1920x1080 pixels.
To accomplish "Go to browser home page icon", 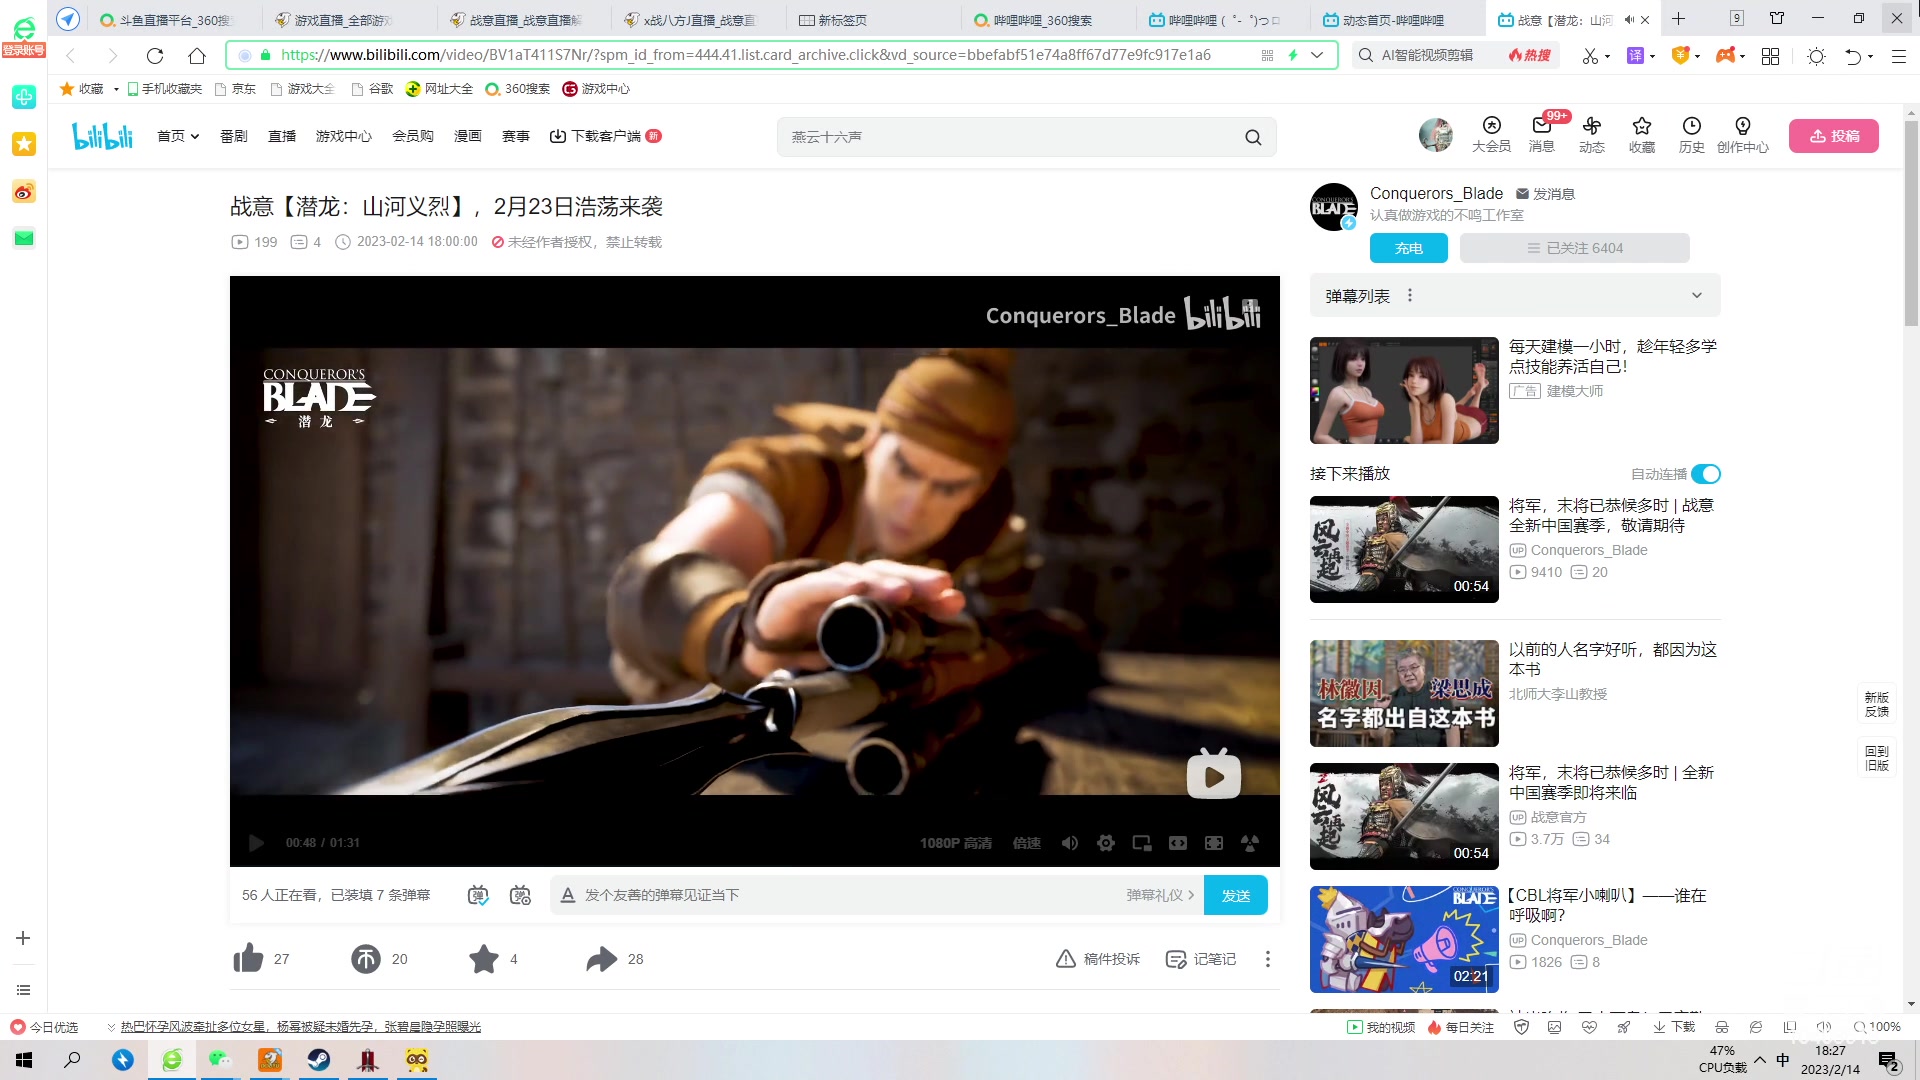I will [x=197, y=56].
